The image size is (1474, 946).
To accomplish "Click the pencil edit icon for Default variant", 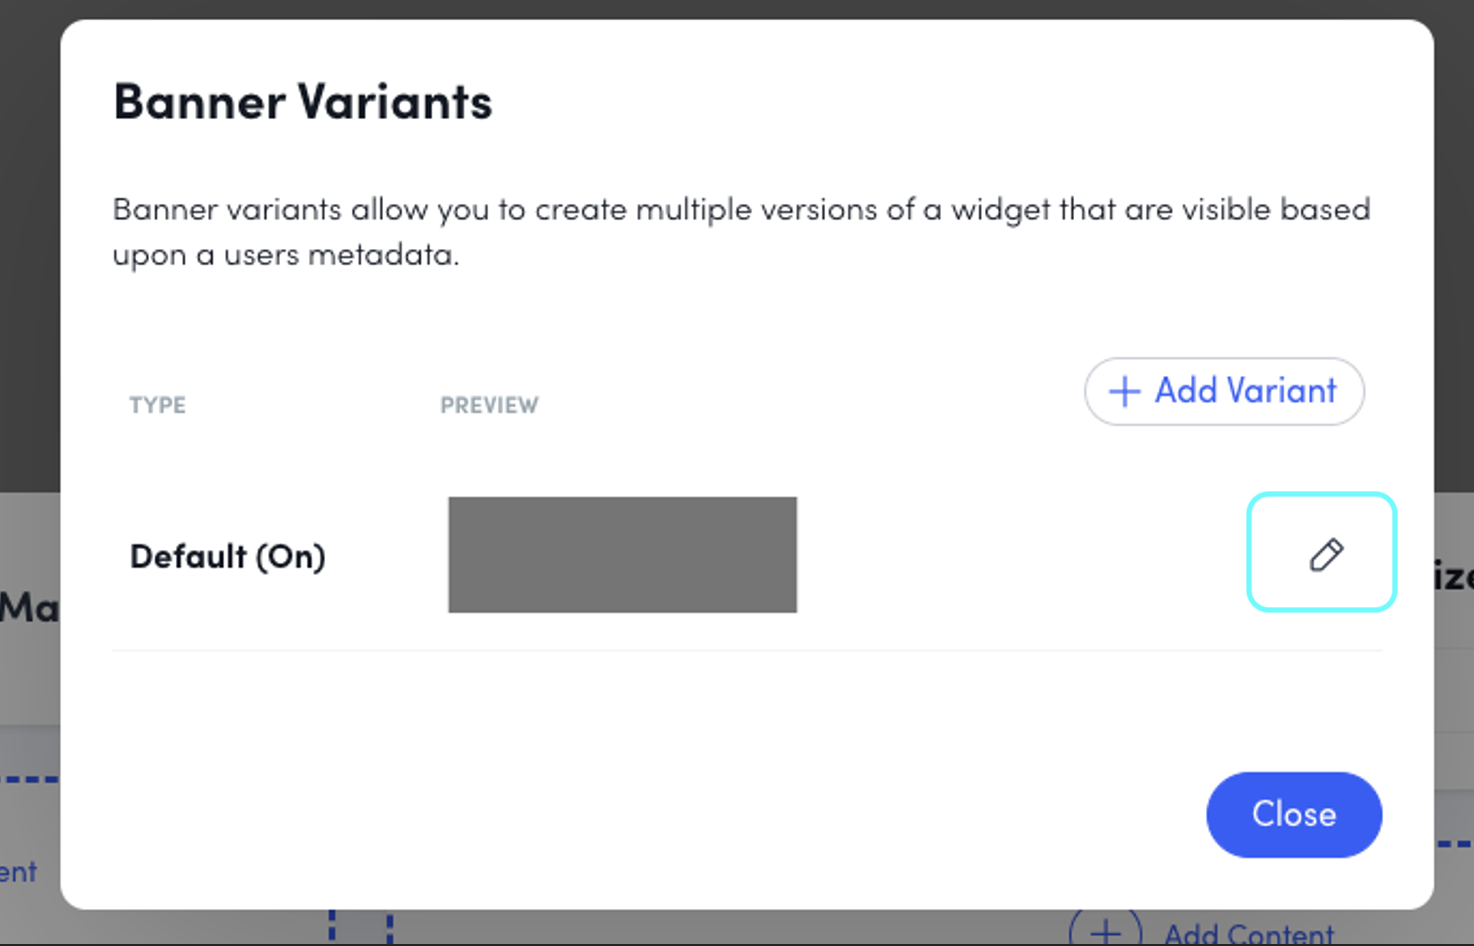I will [x=1325, y=554].
